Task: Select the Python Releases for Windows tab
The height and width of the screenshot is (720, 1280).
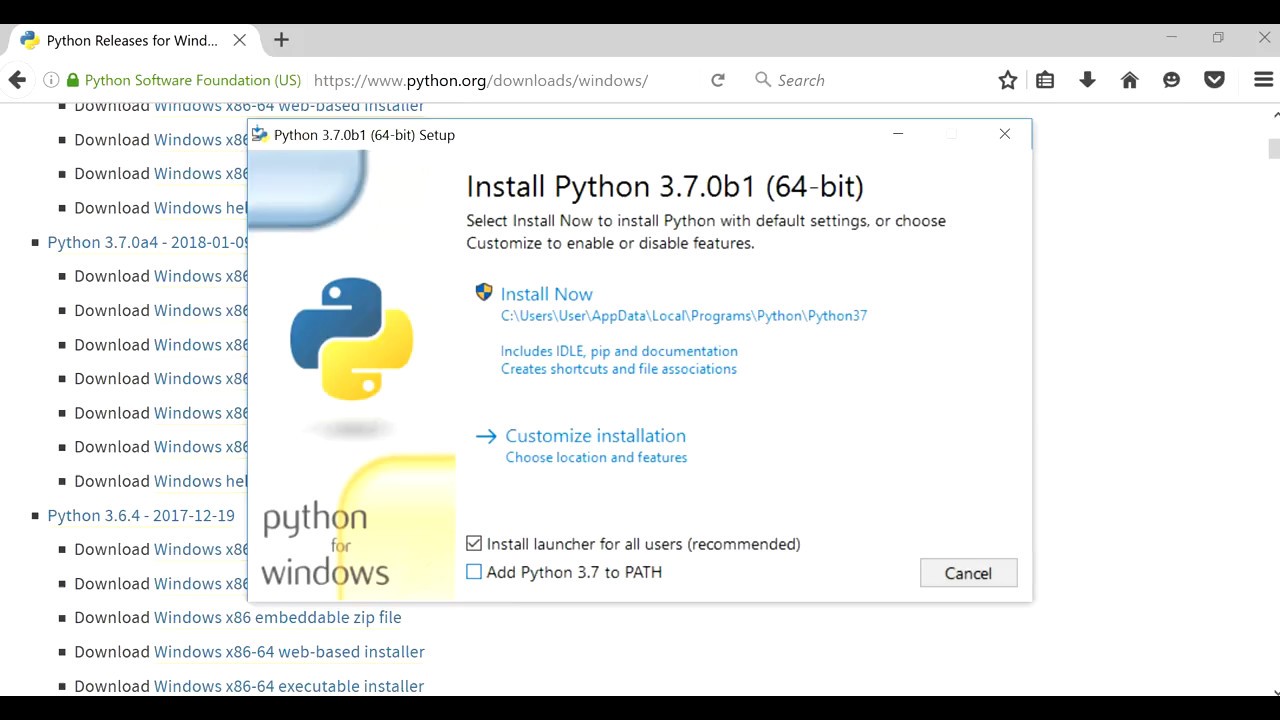Action: pyautogui.click(x=132, y=41)
